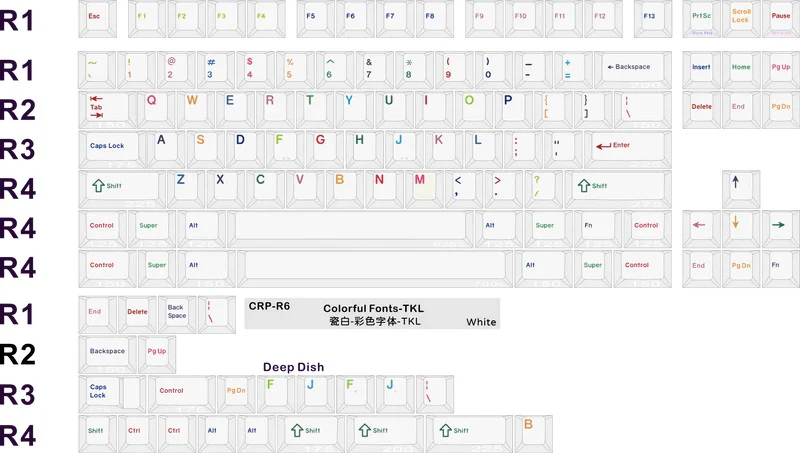The height and width of the screenshot is (453, 800).
Task: Click the Insert keycap
Action: [x=702, y=70]
